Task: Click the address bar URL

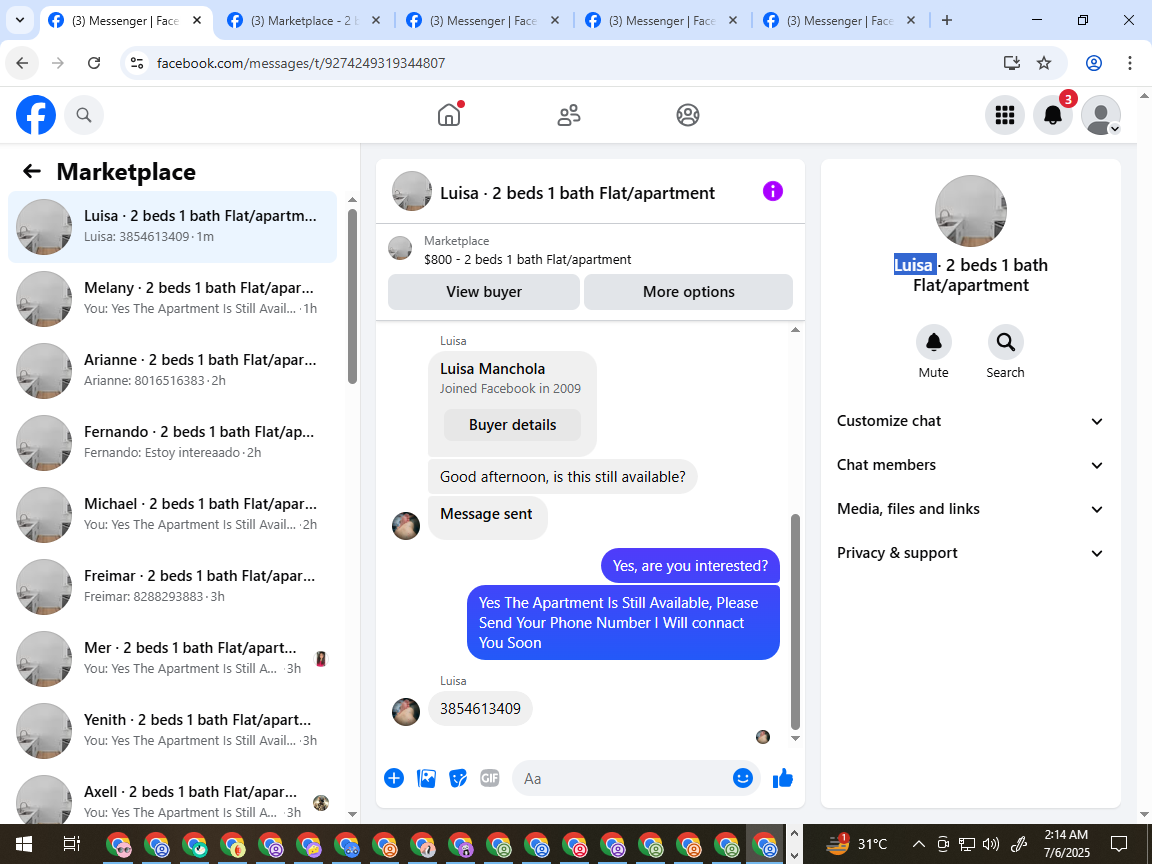Action: pyautogui.click(x=301, y=63)
